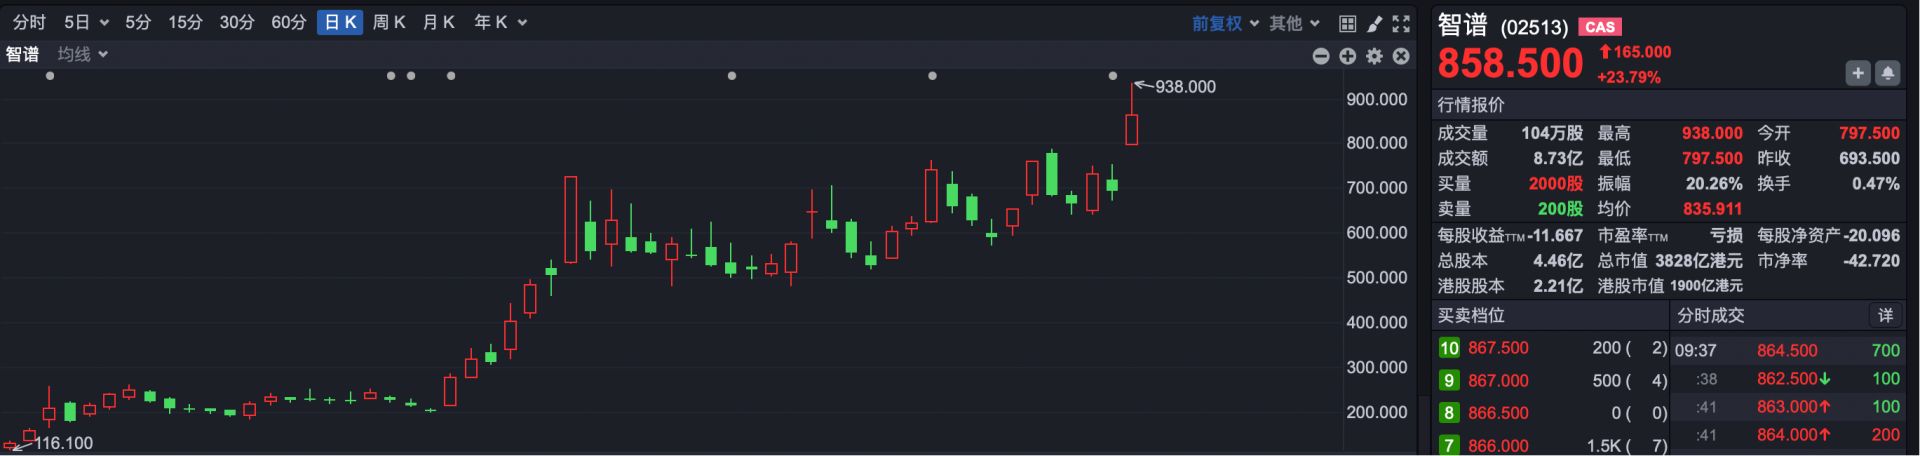Viewport: 1920px width, 456px height.
Task: Select the 月K monthly chart
Action: (439, 22)
